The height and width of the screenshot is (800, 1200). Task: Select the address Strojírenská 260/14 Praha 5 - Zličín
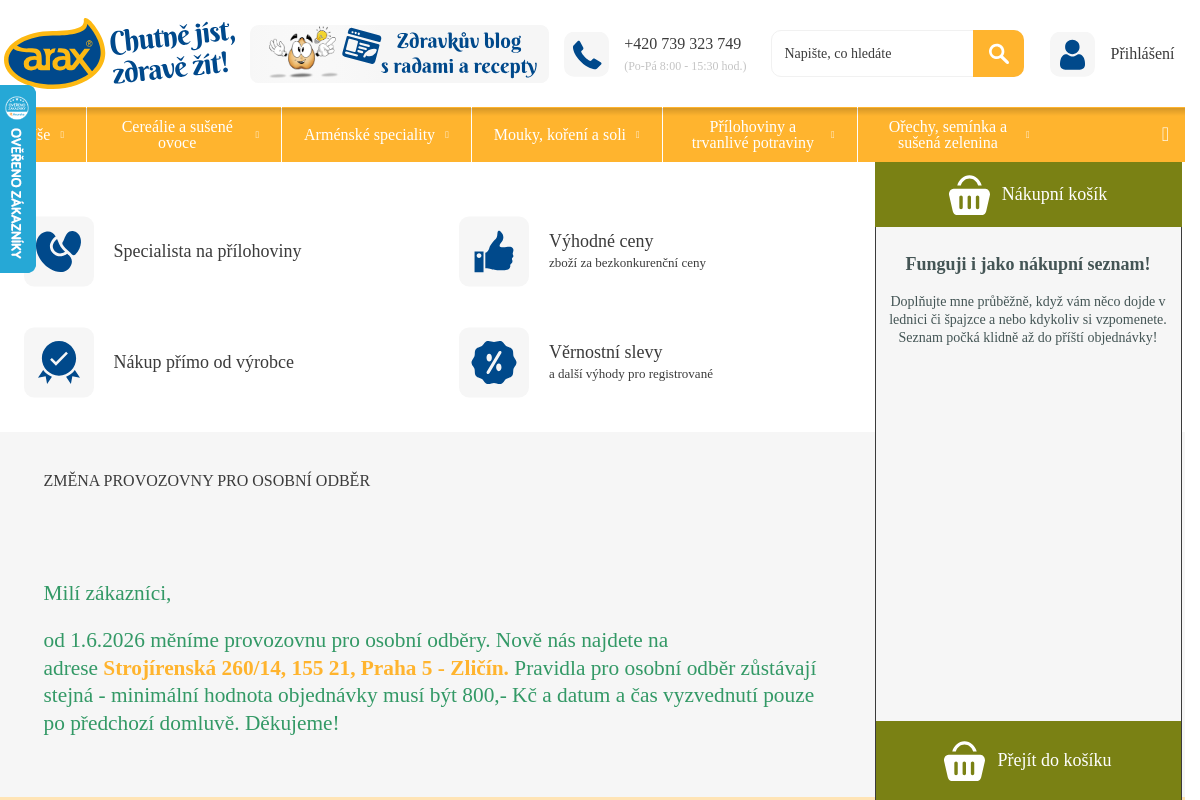tap(306, 668)
